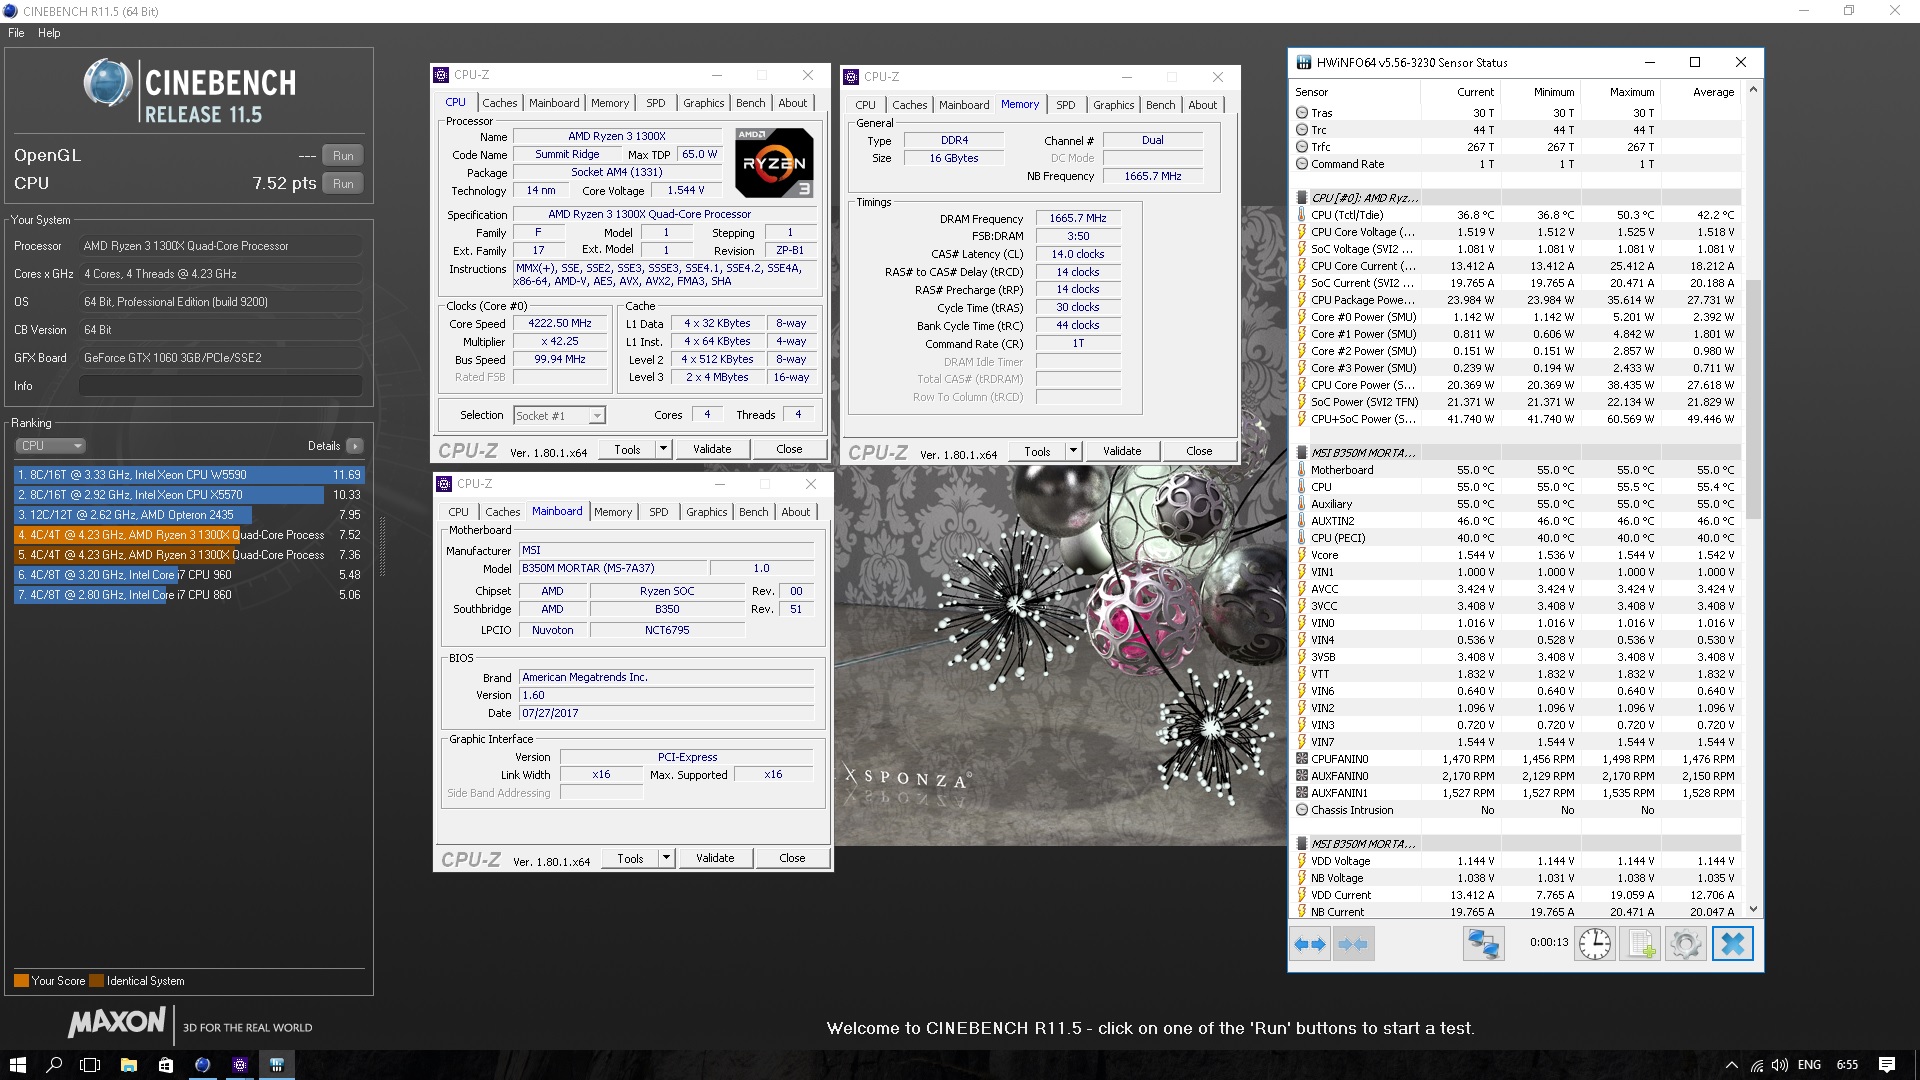Switch to HWiNFO taskbar icon
This screenshot has width=1920, height=1080.
pyautogui.click(x=277, y=1065)
